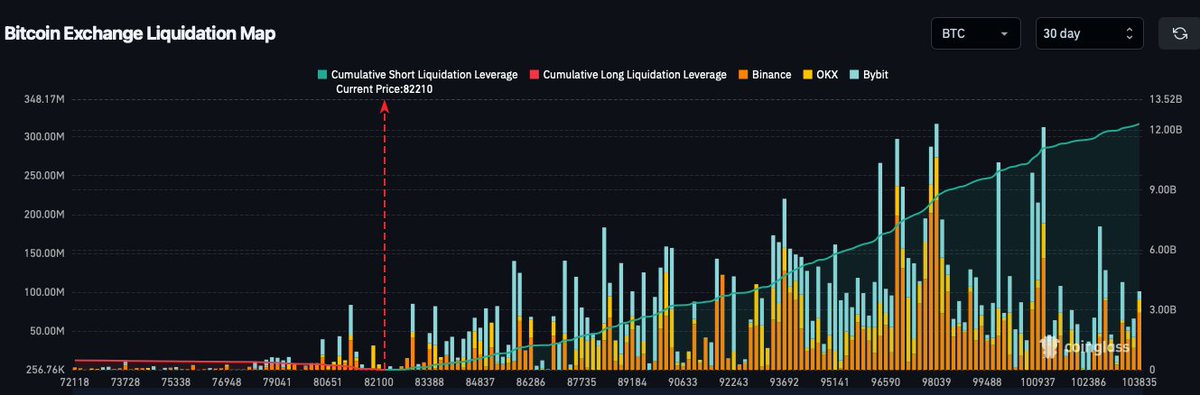The height and width of the screenshot is (395, 1200).
Task: Click the 83388 price axis label
Action: [x=429, y=383]
